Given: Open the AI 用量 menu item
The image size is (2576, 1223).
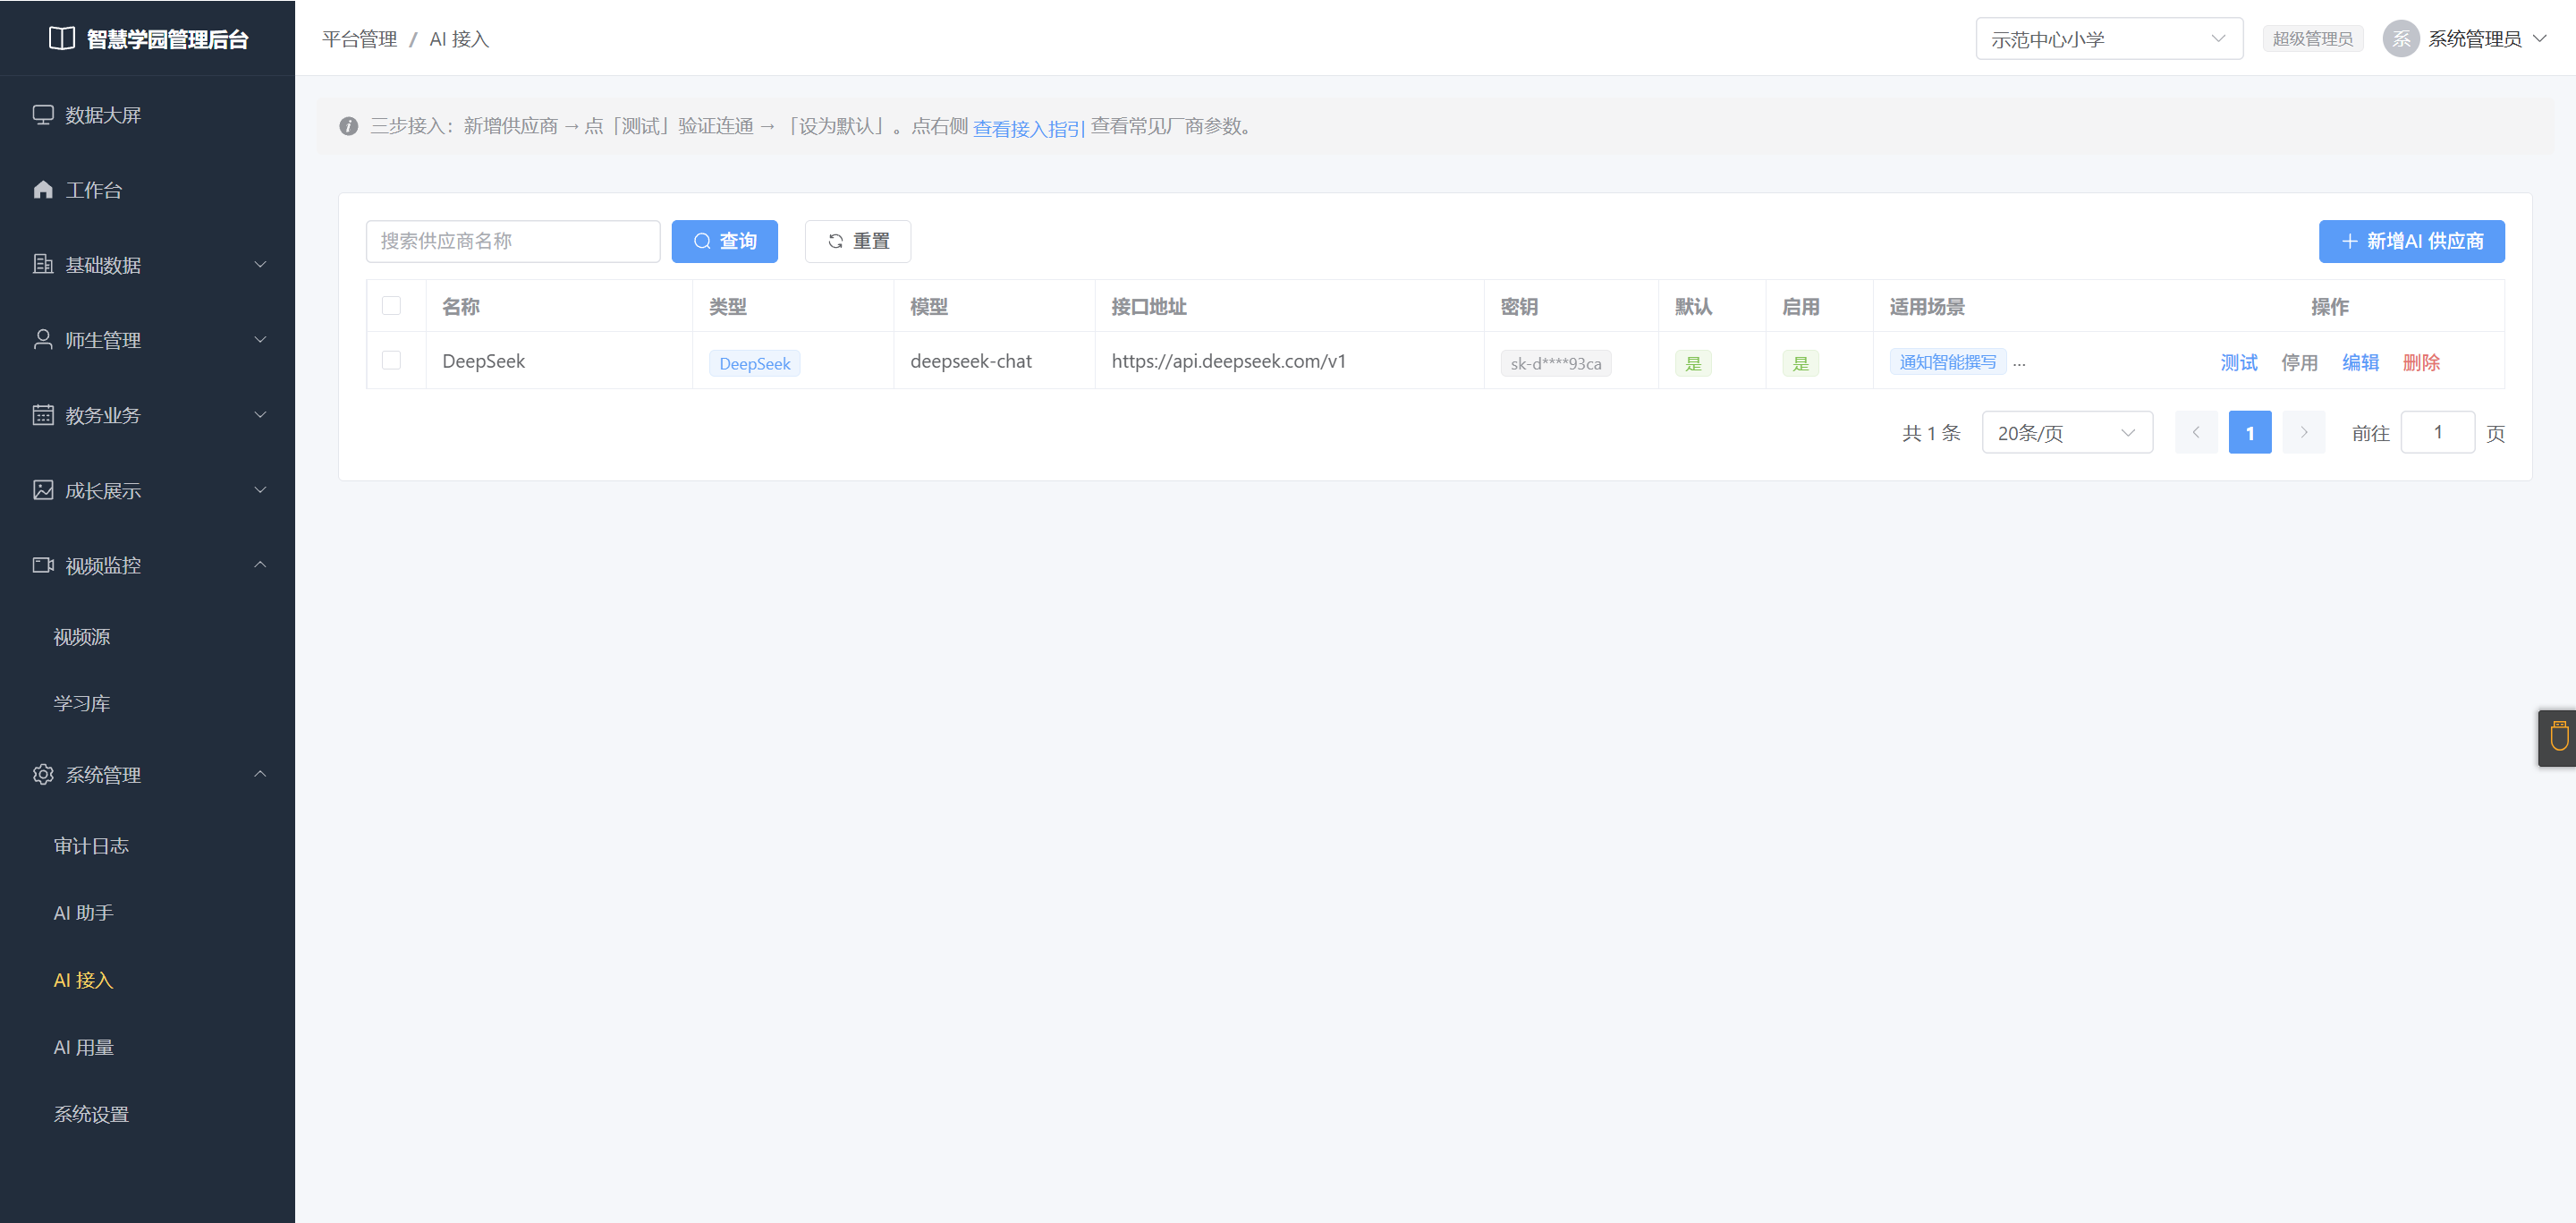Looking at the screenshot, I should 84,1047.
